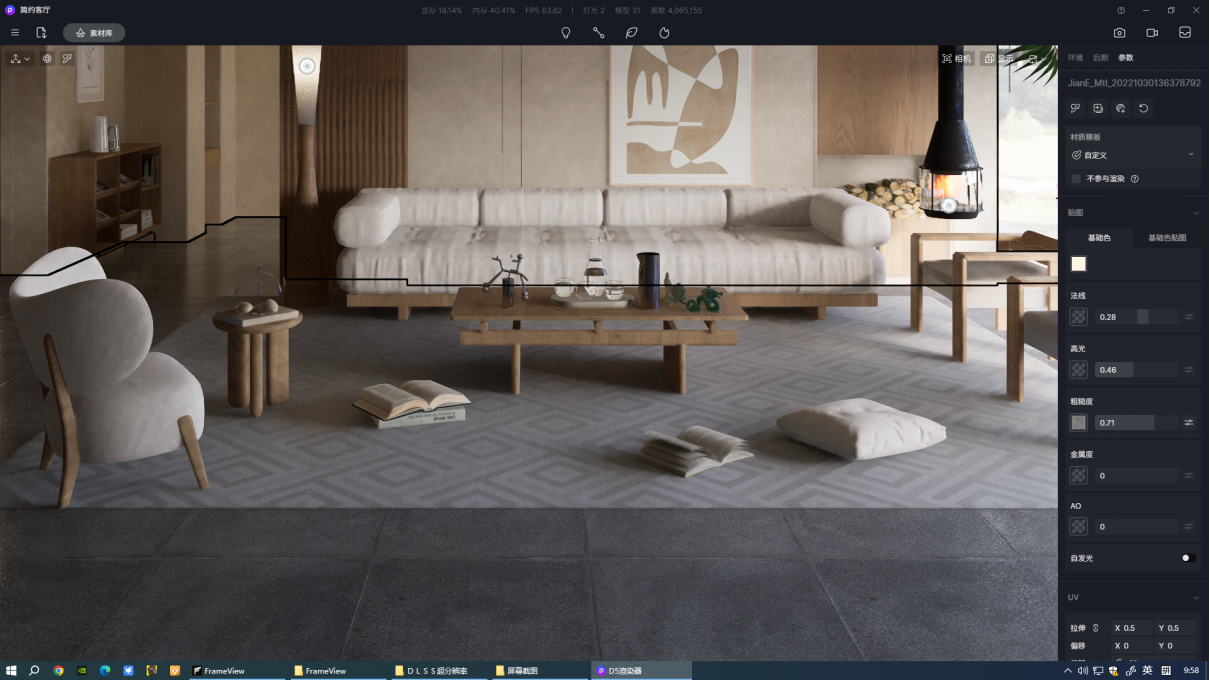This screenshot has width=1210, height=681.
Task: Click the light gizmo on floor lamp
Action: [307, 66]
